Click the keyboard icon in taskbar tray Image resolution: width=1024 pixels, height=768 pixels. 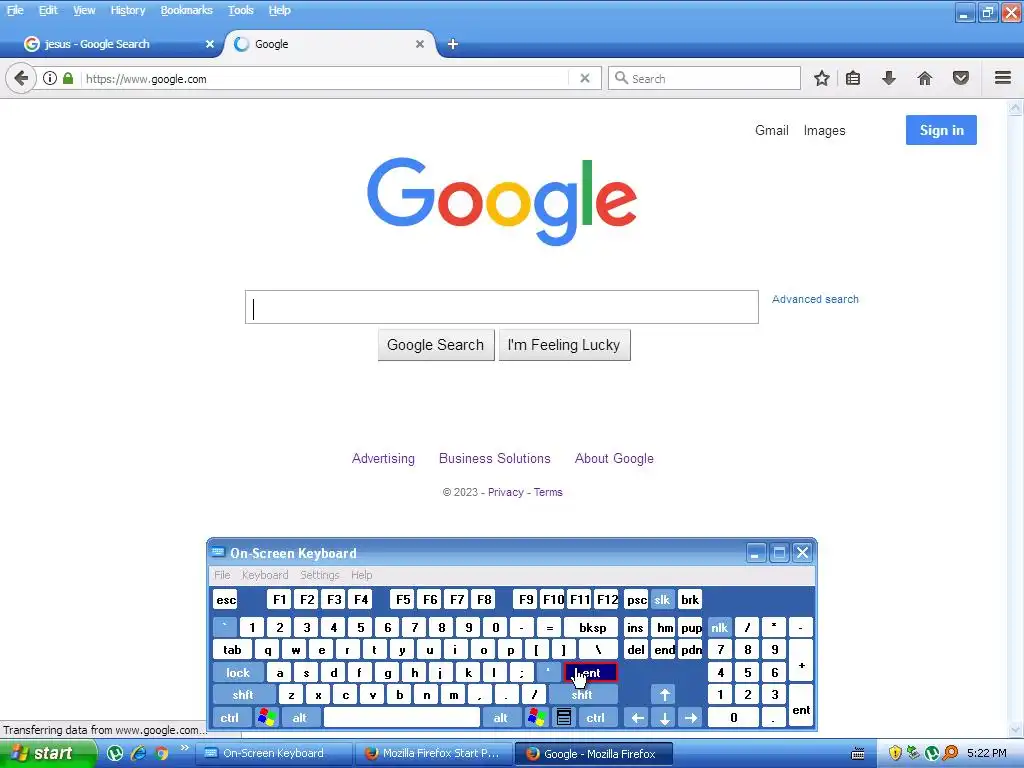[x=858, y=754]
